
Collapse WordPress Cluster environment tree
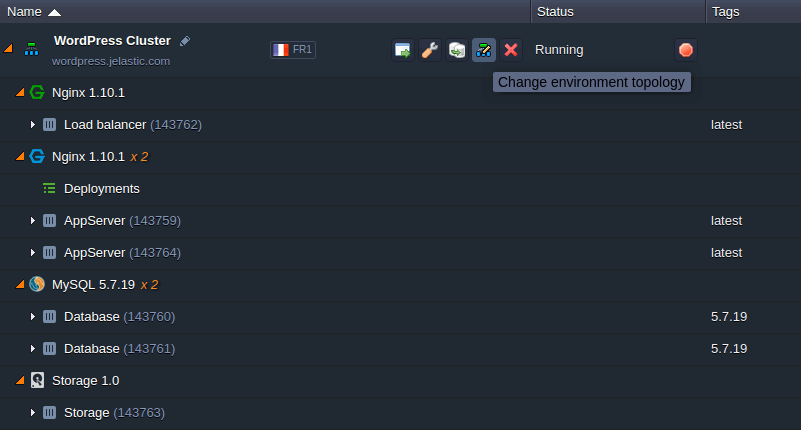8,49
